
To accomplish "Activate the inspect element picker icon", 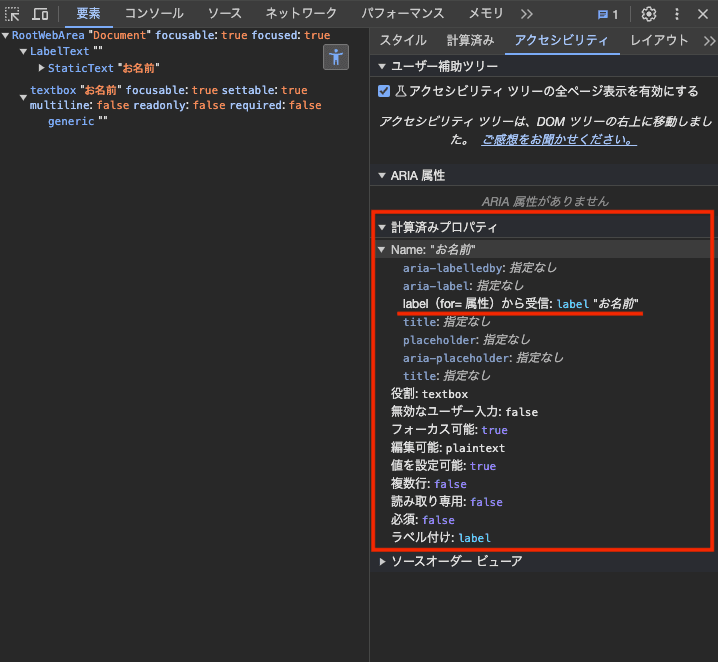I will tap(13, 14).
